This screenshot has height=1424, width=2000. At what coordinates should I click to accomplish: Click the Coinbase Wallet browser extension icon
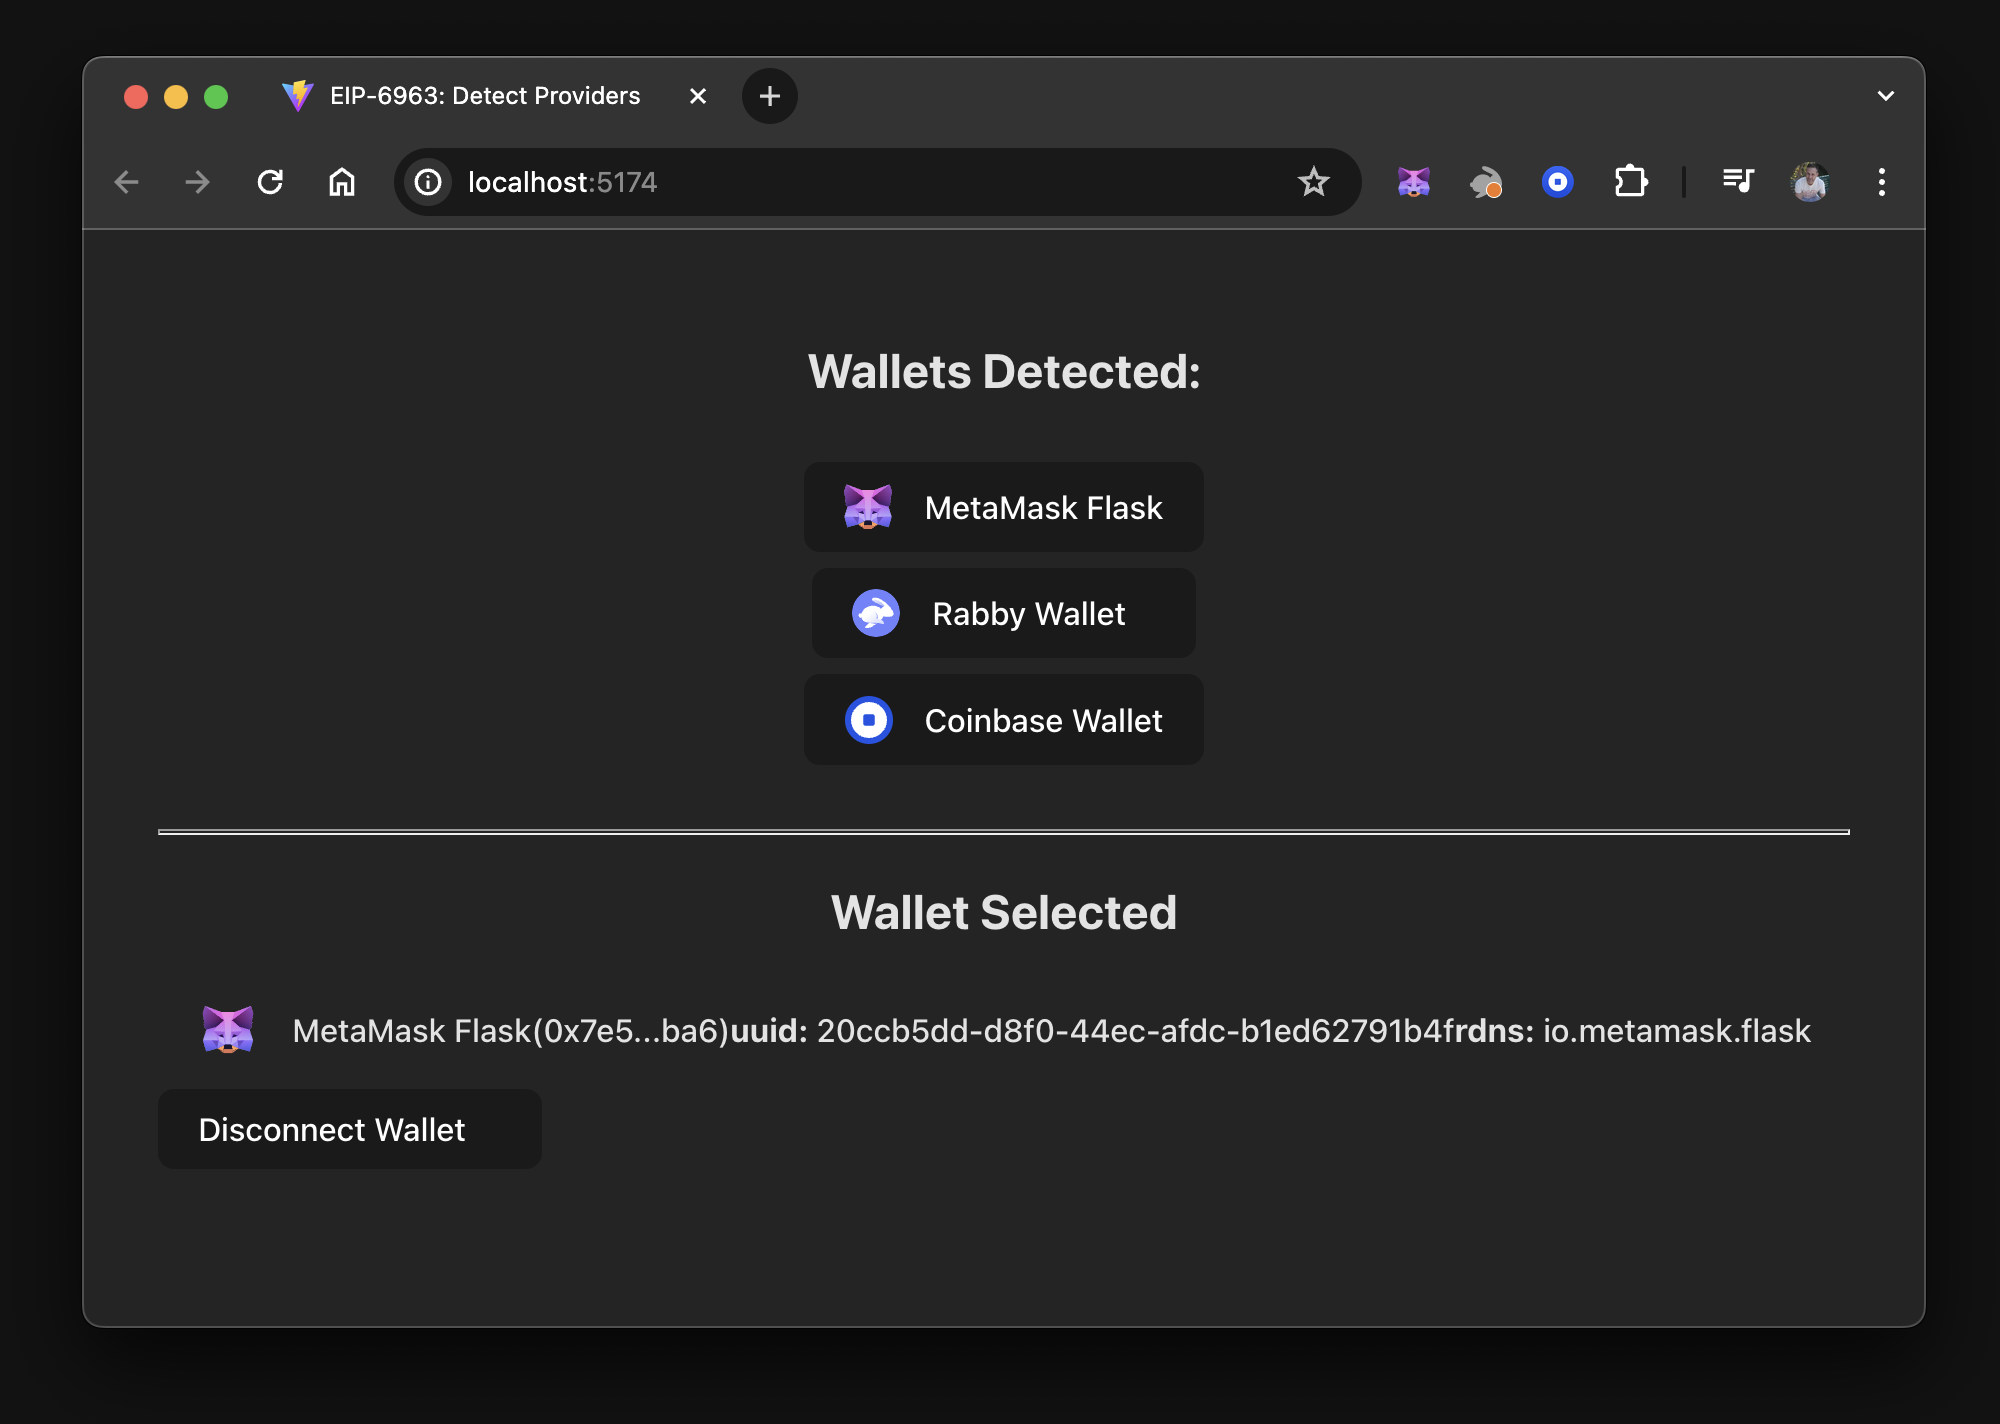coord(1558,183)
